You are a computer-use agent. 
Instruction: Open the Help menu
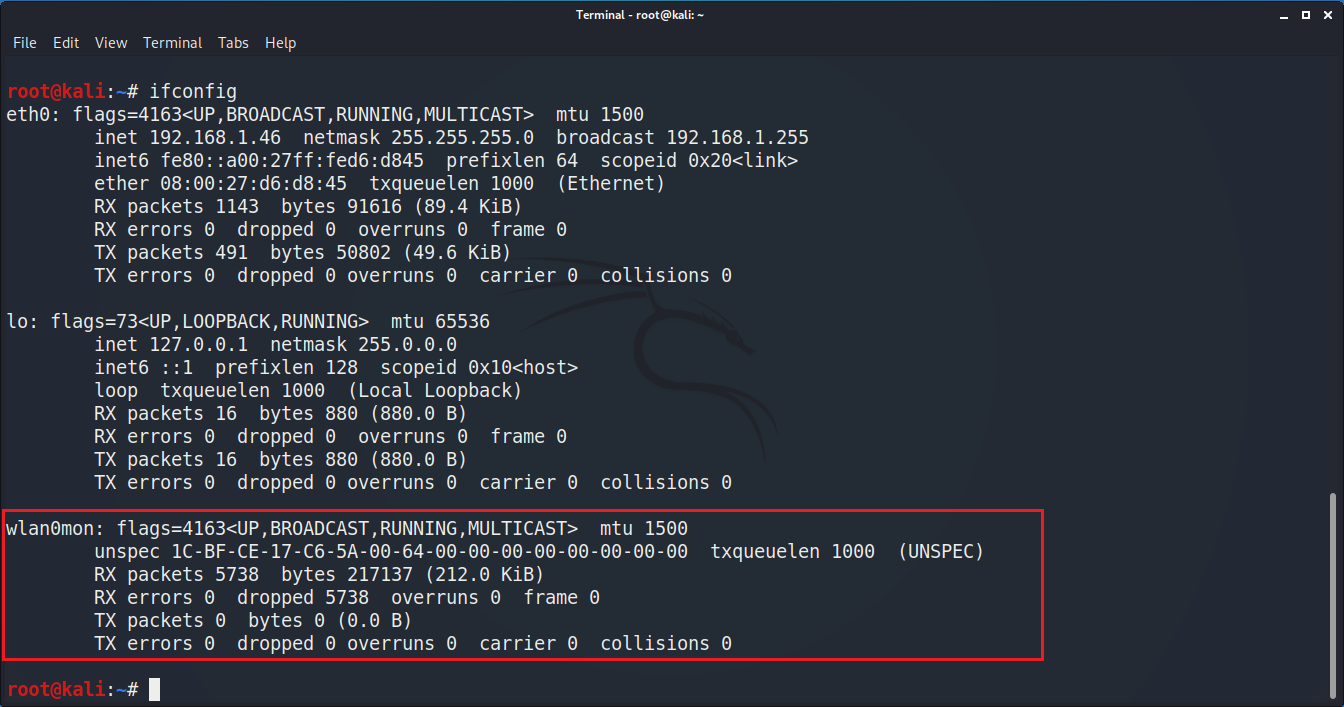(x=280, y=43)
